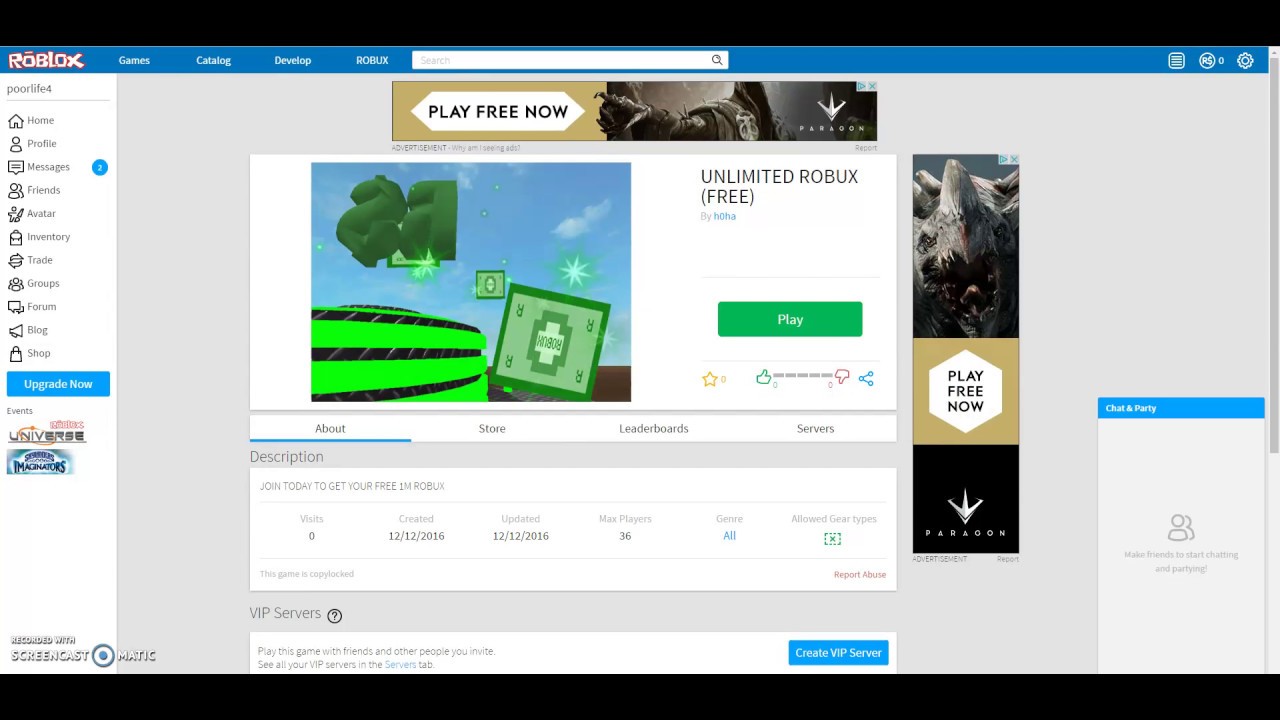
Task: Switch to the Store tab
Action: (x=492, y=428)
